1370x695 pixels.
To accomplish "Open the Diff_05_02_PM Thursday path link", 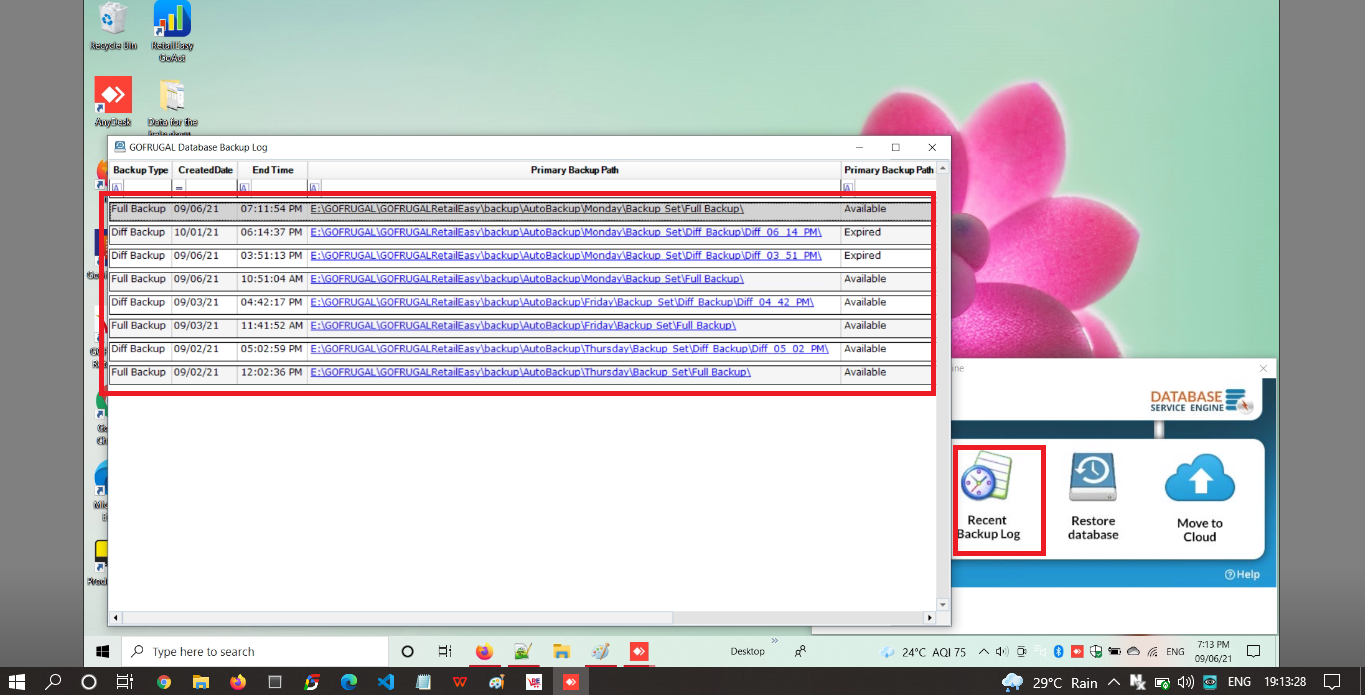I will click(570, 349).
